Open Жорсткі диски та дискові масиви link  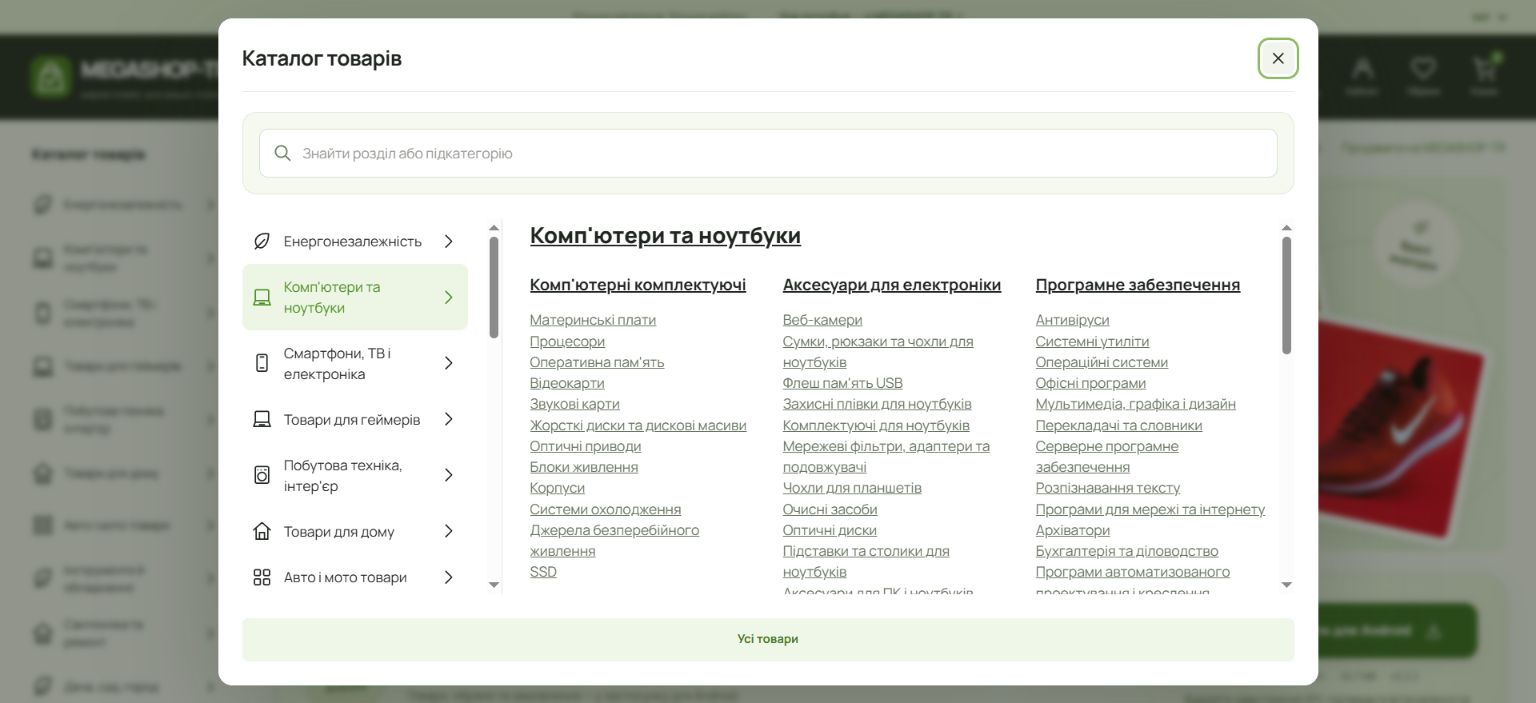pyautogui.click(x=638, y=425)
